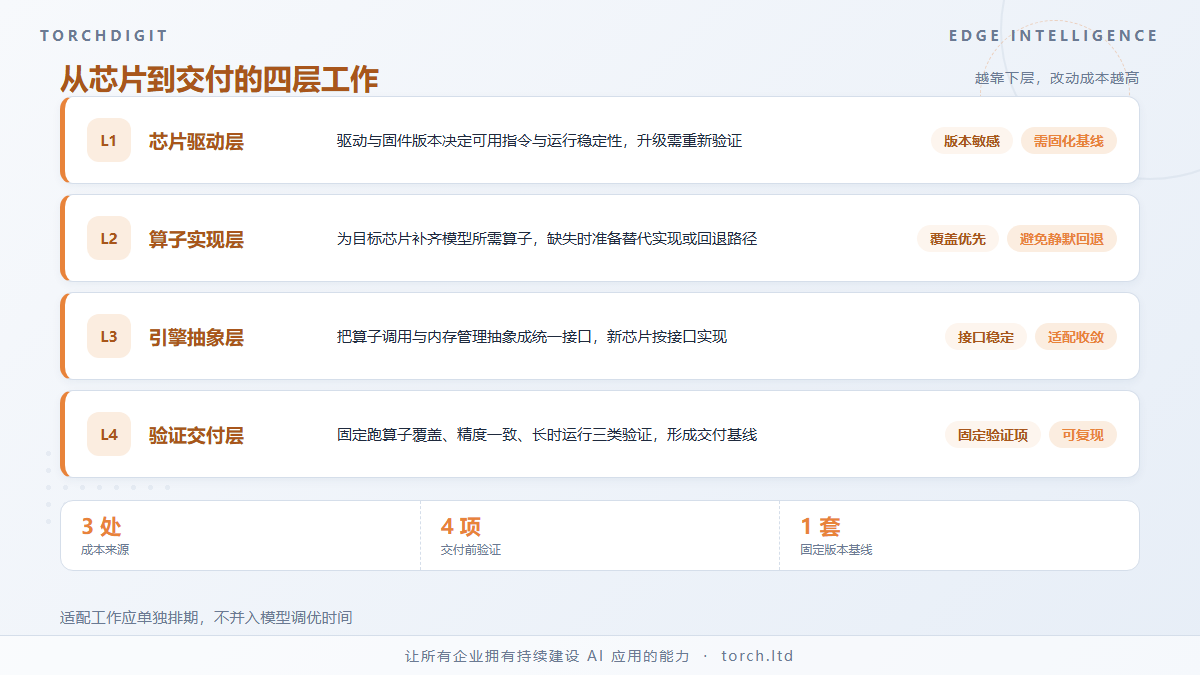Screen dimensions: 1200x675
Task: Click the description starting 把算子调用与内存管理
Action: tap(532, 337)
